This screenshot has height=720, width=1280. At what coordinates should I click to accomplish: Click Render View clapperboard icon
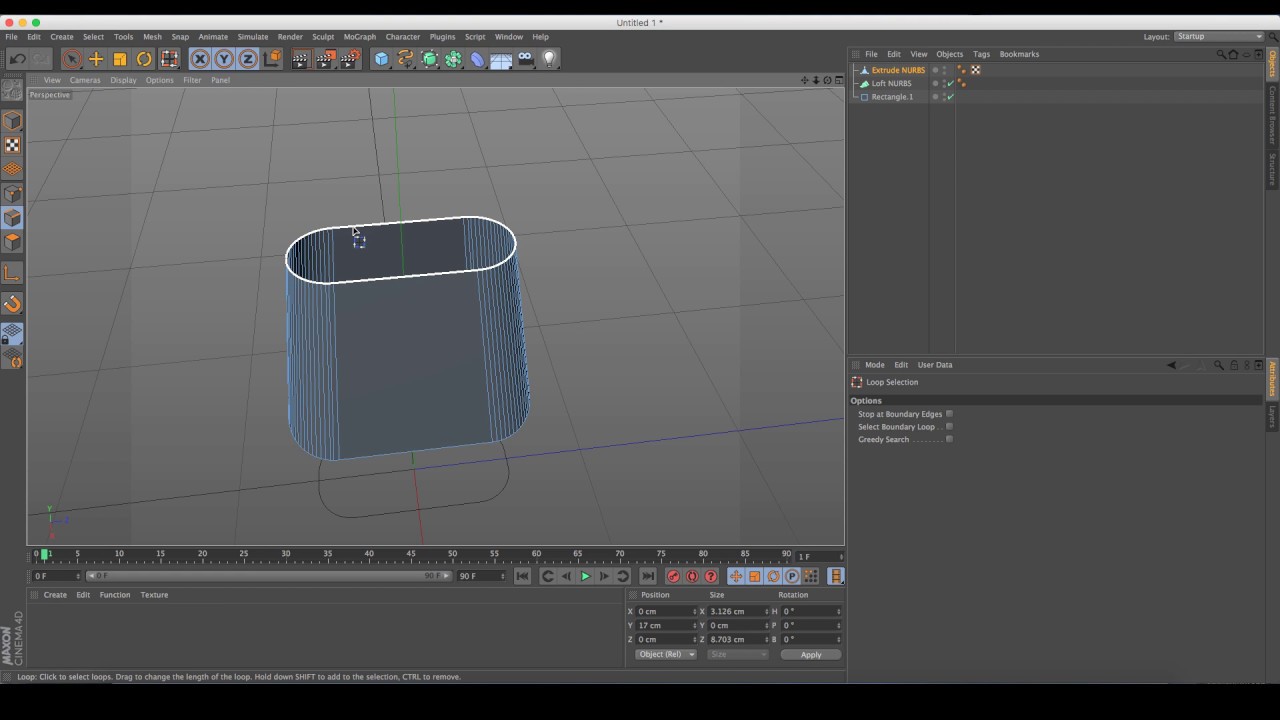[301, 59]
